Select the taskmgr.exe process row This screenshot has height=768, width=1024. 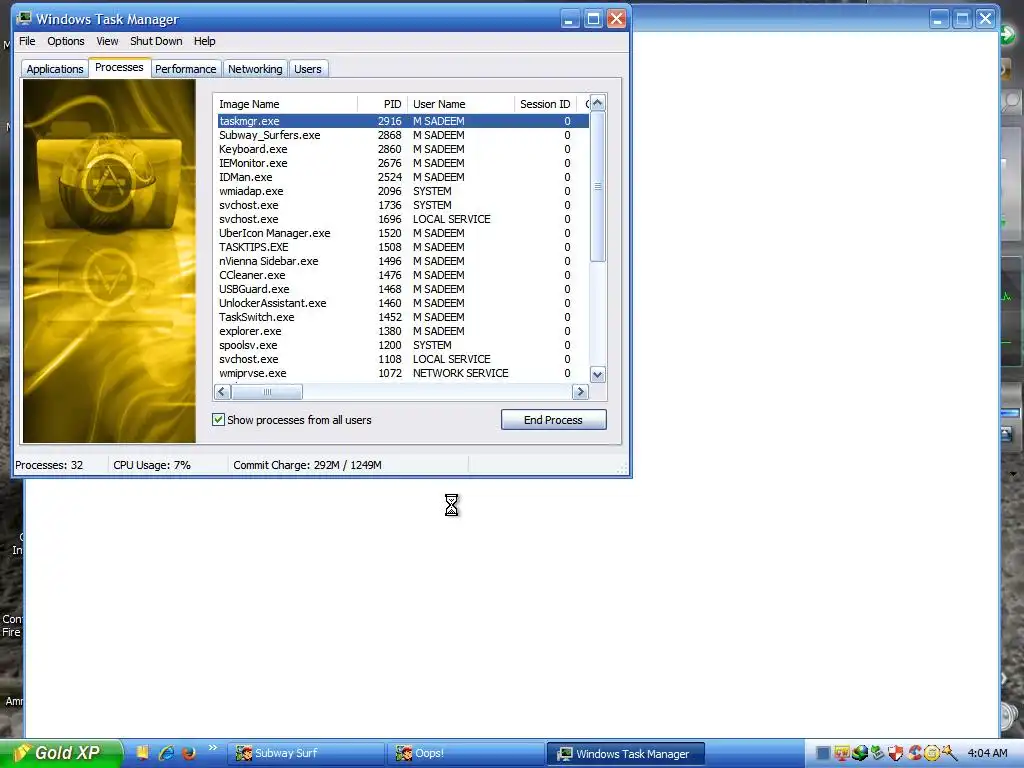point(403,121)
